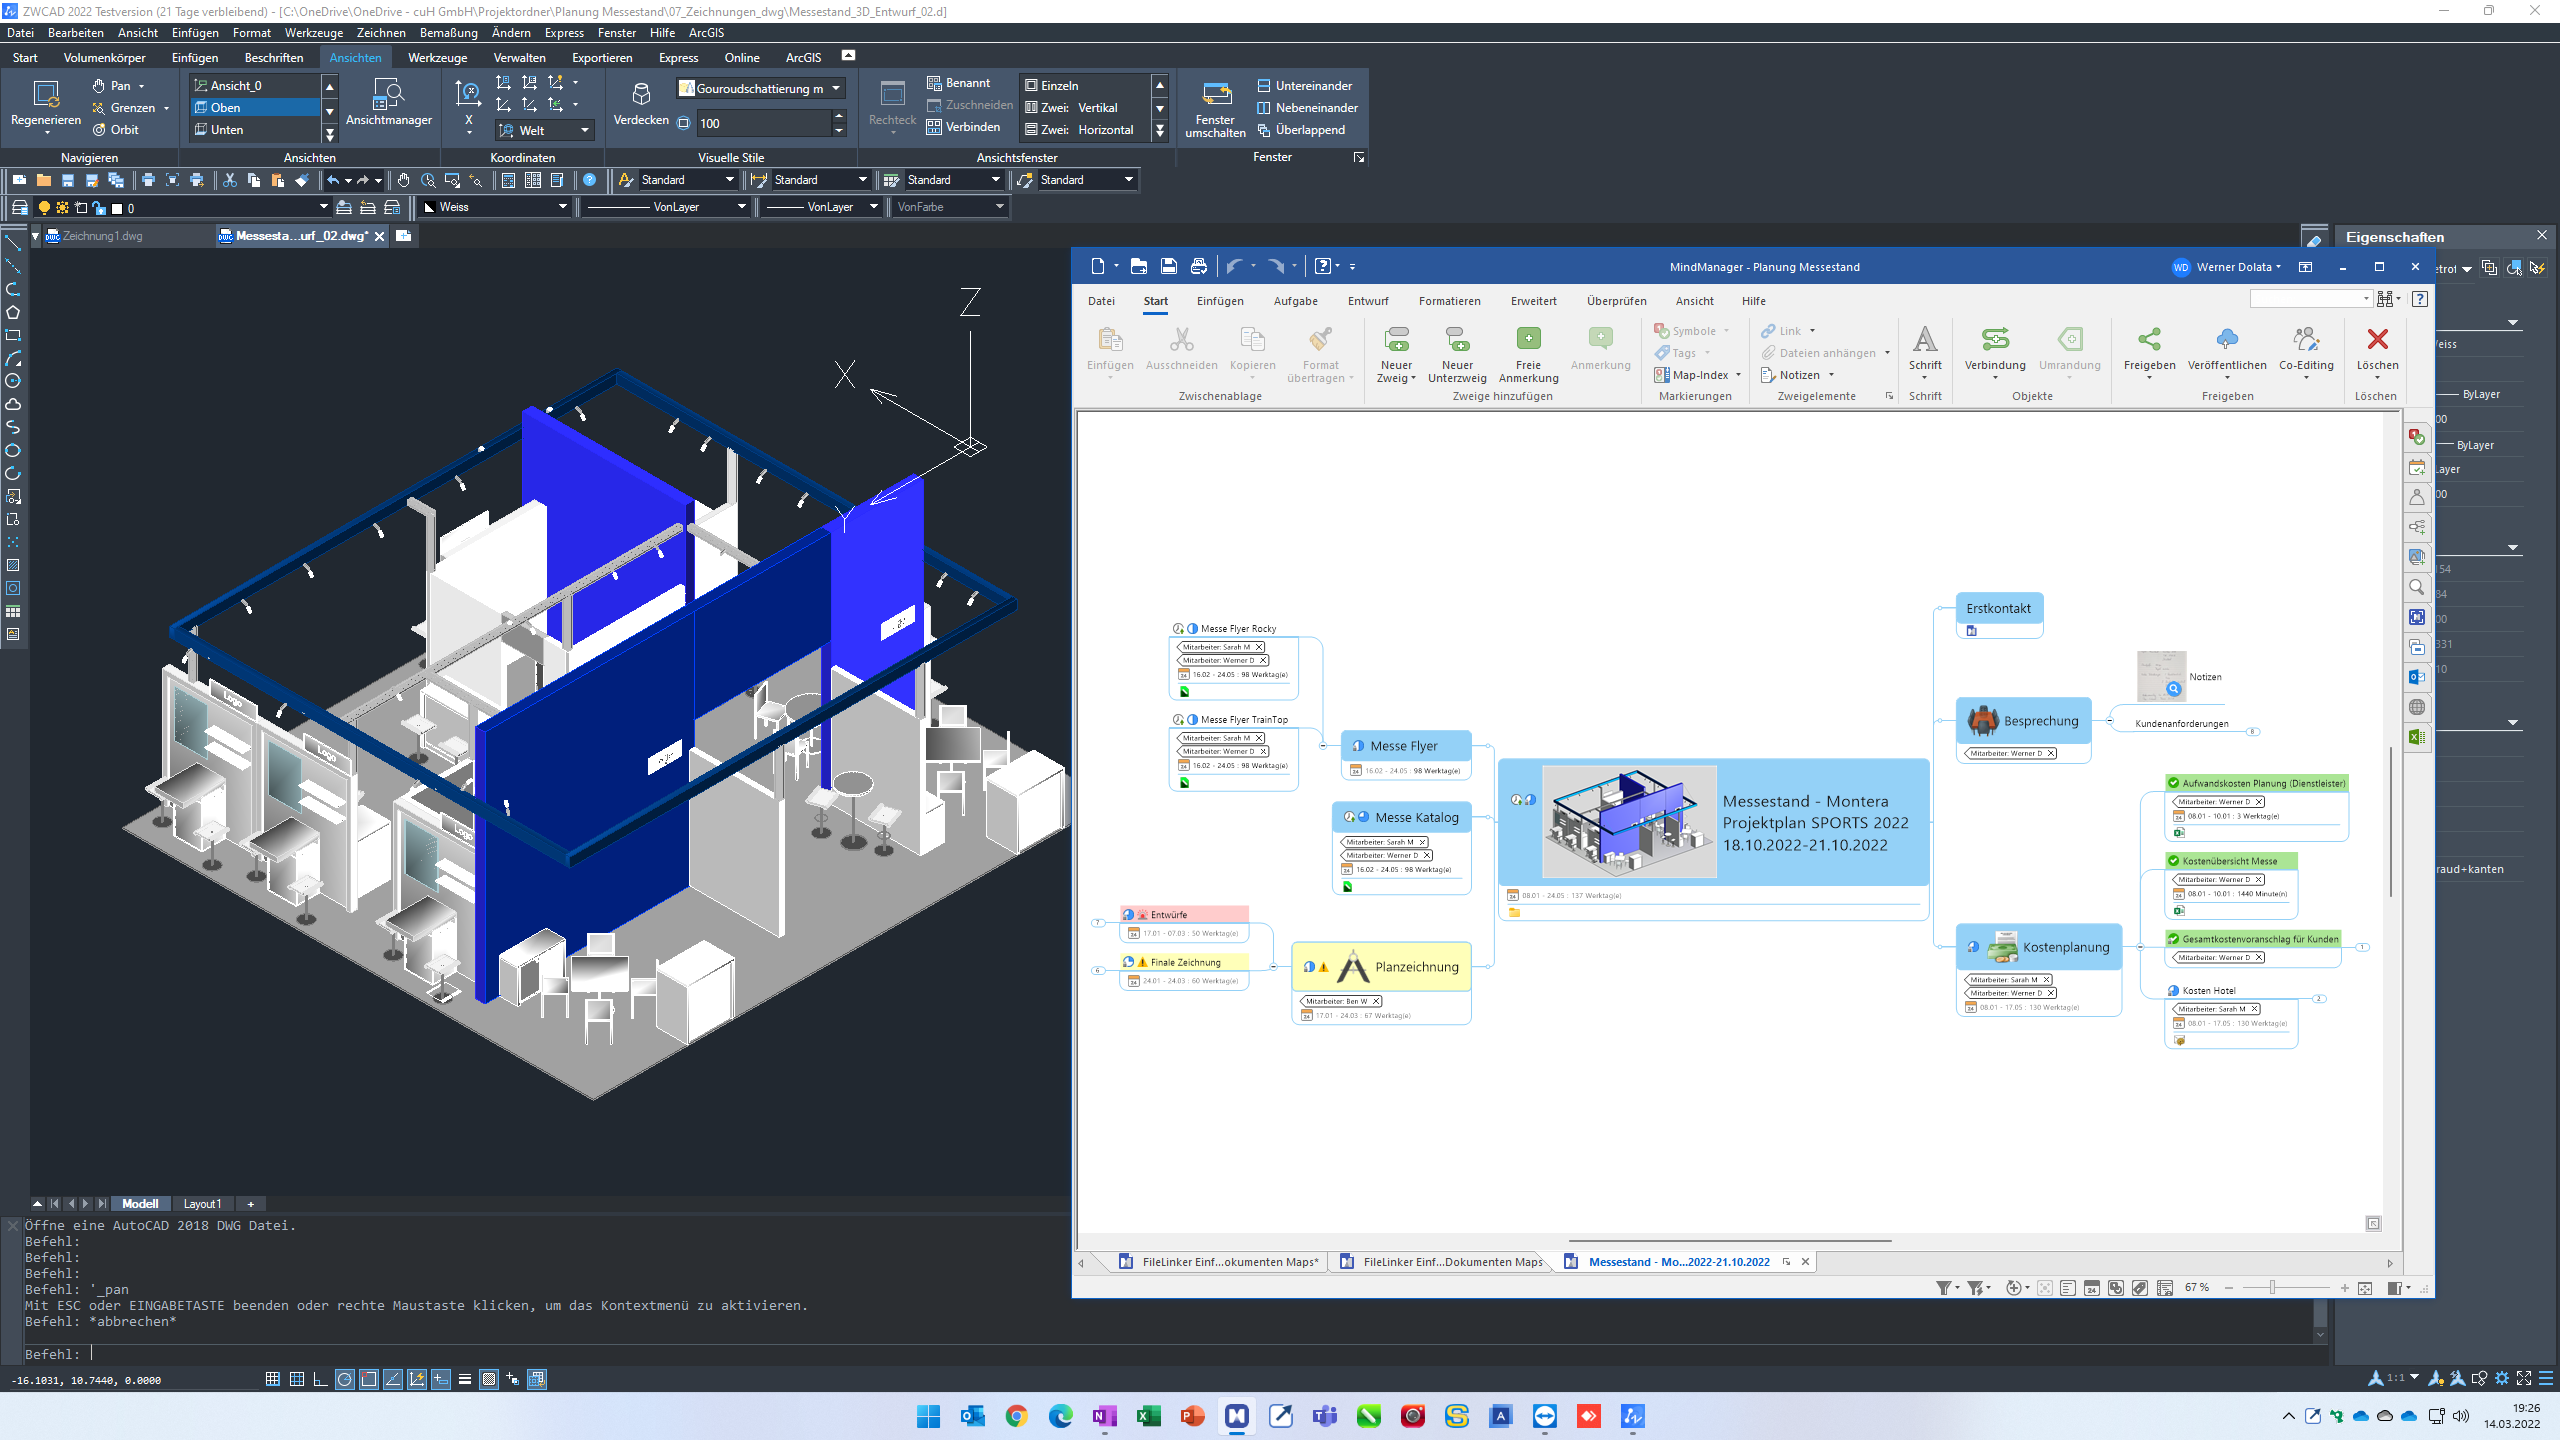Switch to the Entwurf tab in MindManager
This screenshot has height=1440, width=2560.
(x=1367, y=301)
